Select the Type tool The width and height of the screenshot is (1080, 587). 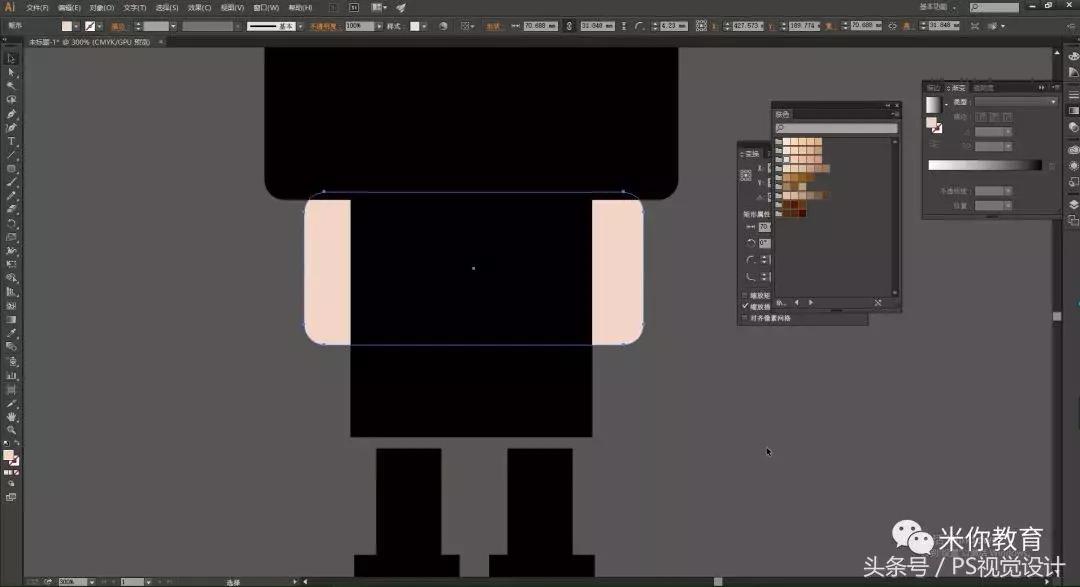coord(11,142)
